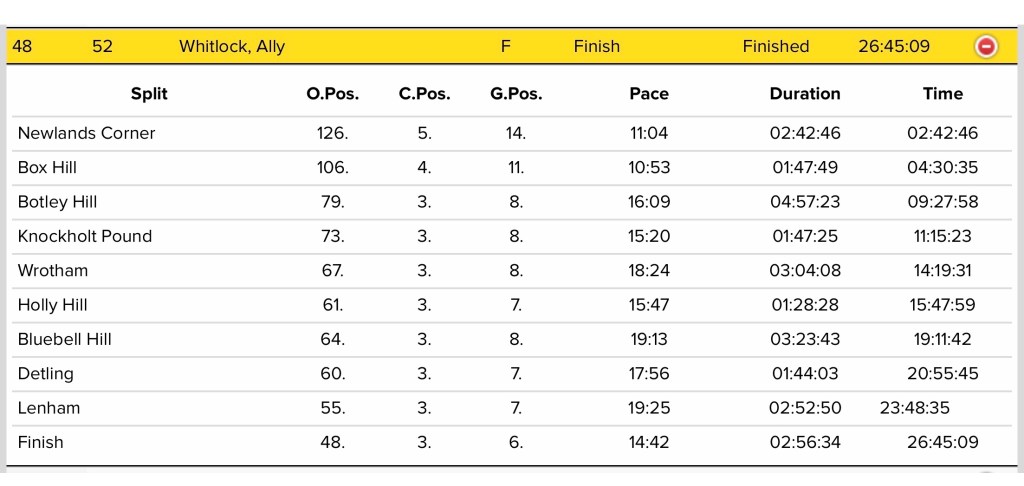Select the G.Pos. column header
This screenshot has height=486, width=1024.
coord(516,94)
